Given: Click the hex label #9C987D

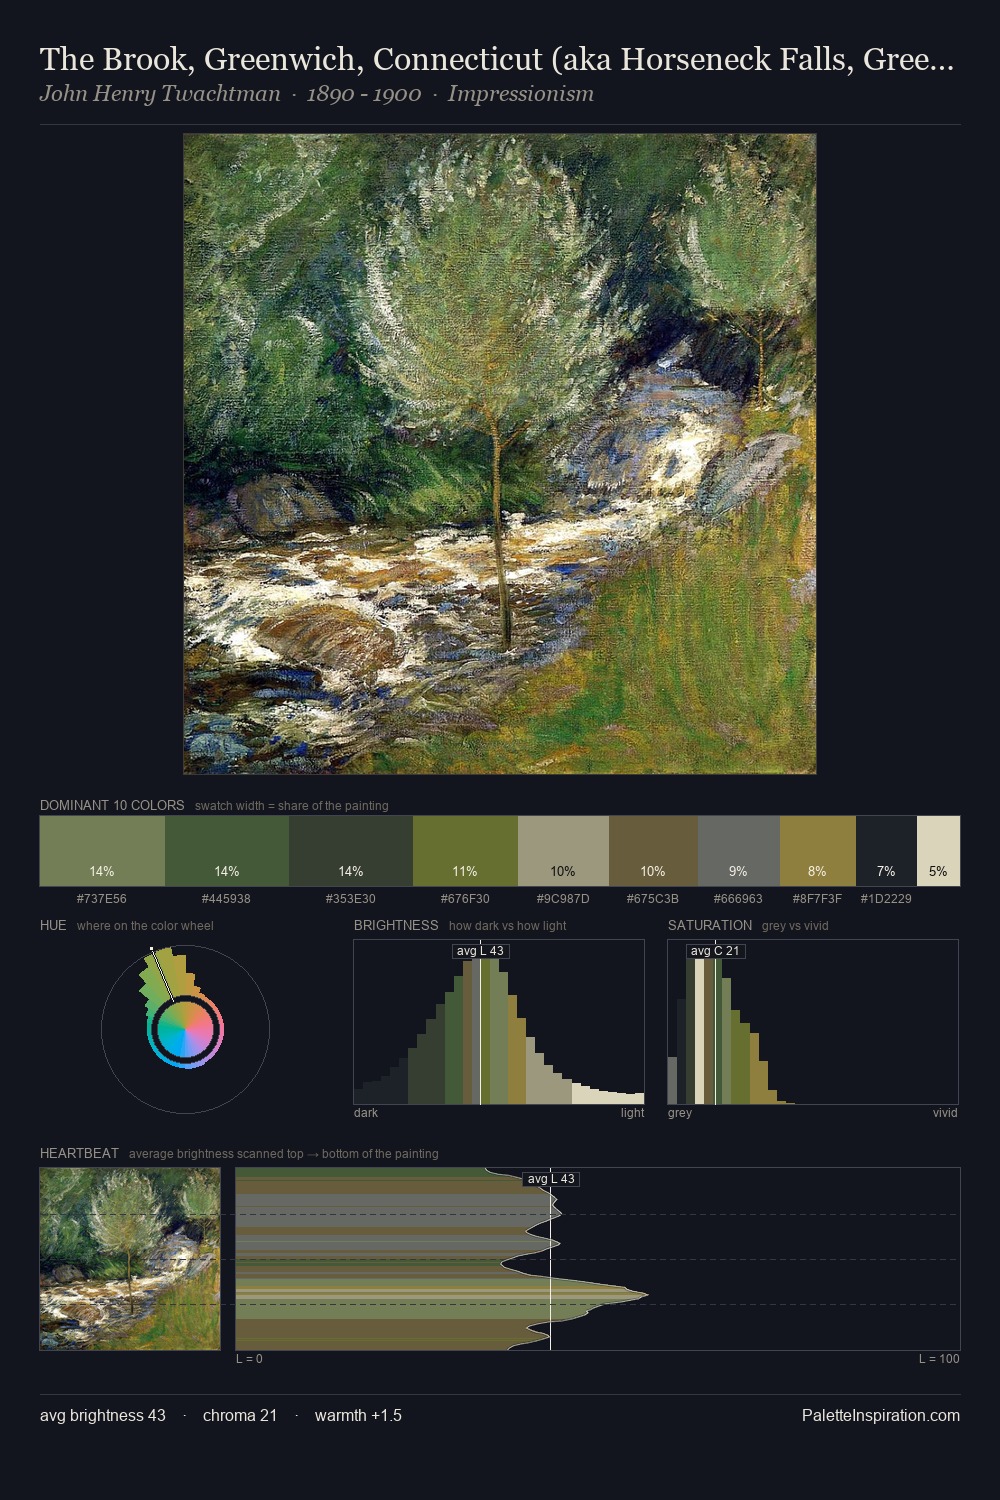Looking at the screenshot, I should [x=563, y=899].
